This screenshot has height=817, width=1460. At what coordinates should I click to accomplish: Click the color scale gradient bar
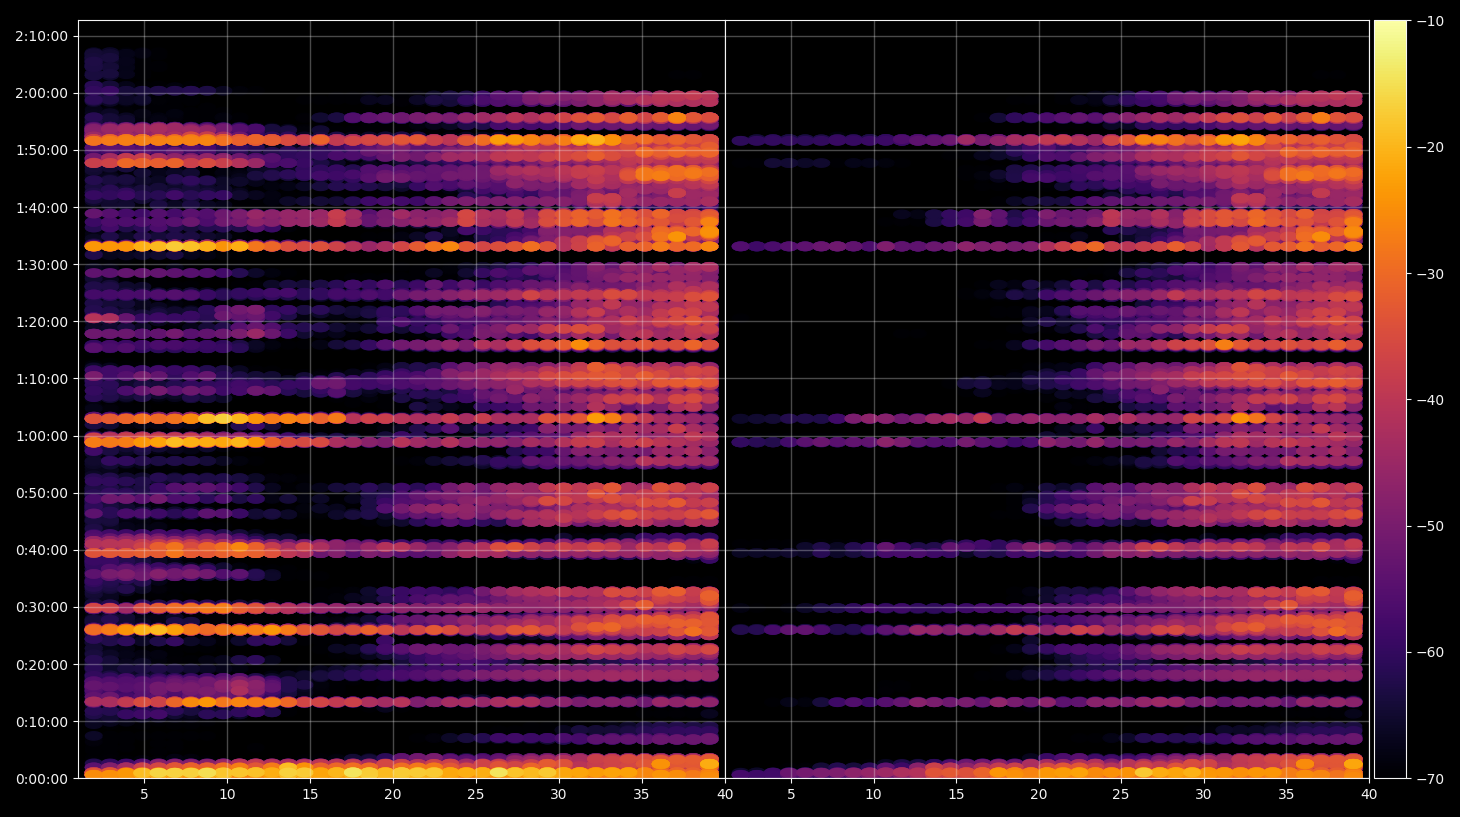click(x=1390, y=399)
